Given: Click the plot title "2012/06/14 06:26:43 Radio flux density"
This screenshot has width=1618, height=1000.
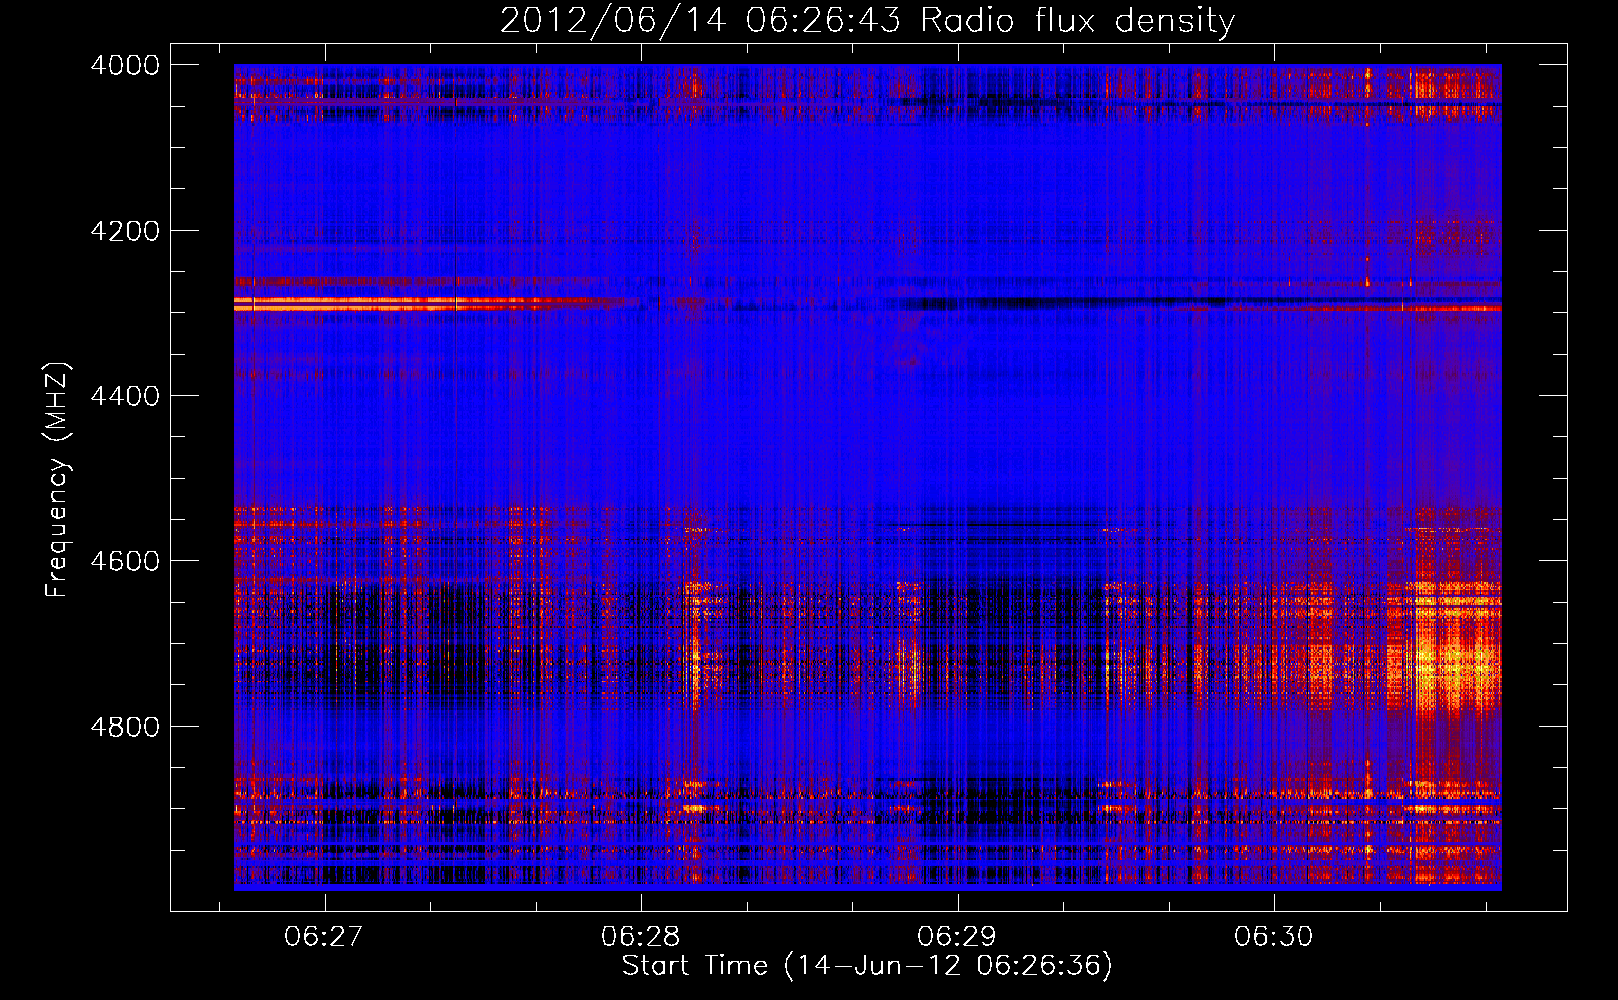Looking at the screenshot, I should [867, 20].
